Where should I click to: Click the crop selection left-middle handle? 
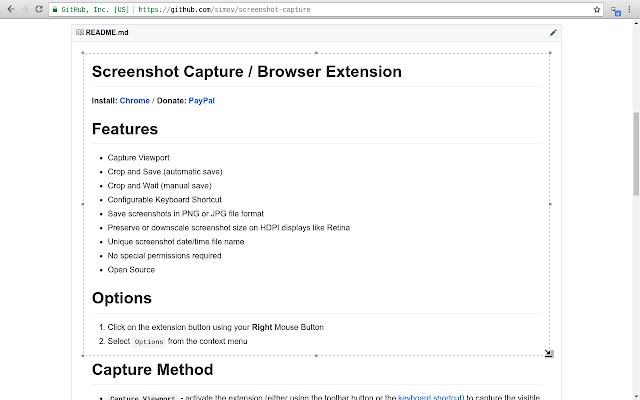(x=83, y=204)
